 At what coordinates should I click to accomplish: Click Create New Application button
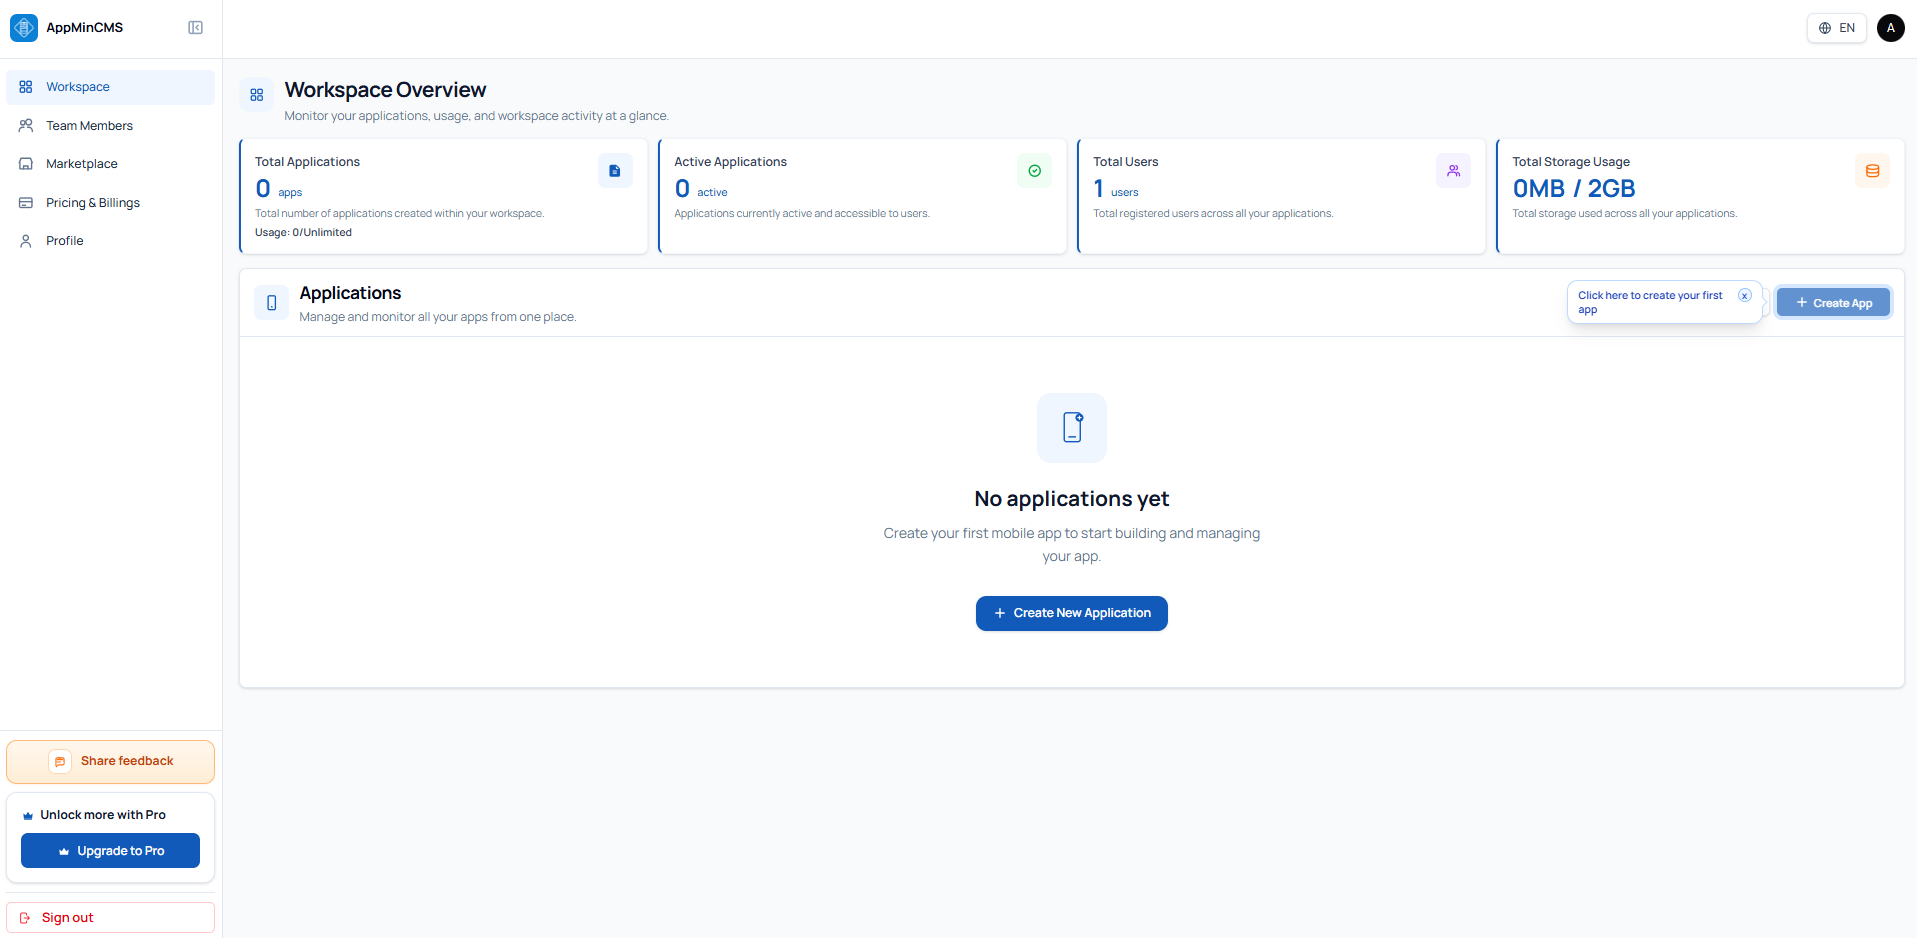1072,613
